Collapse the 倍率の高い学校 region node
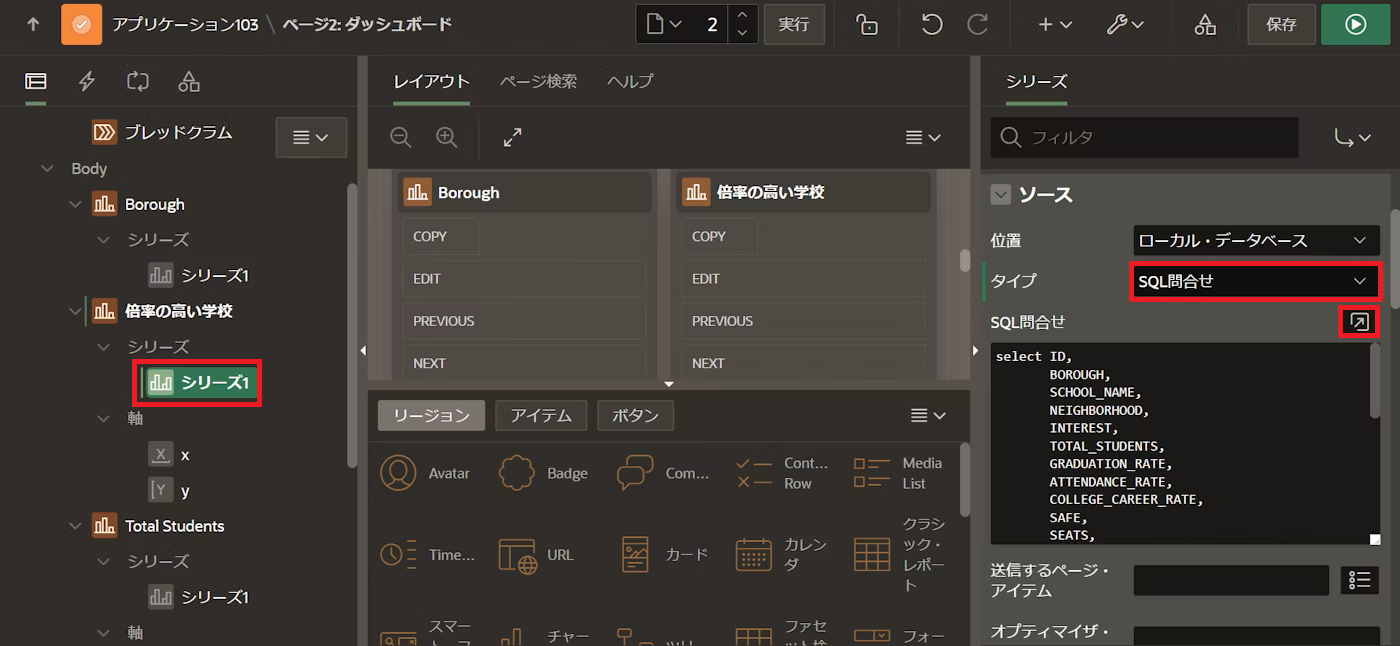 [x=75, y=311]
